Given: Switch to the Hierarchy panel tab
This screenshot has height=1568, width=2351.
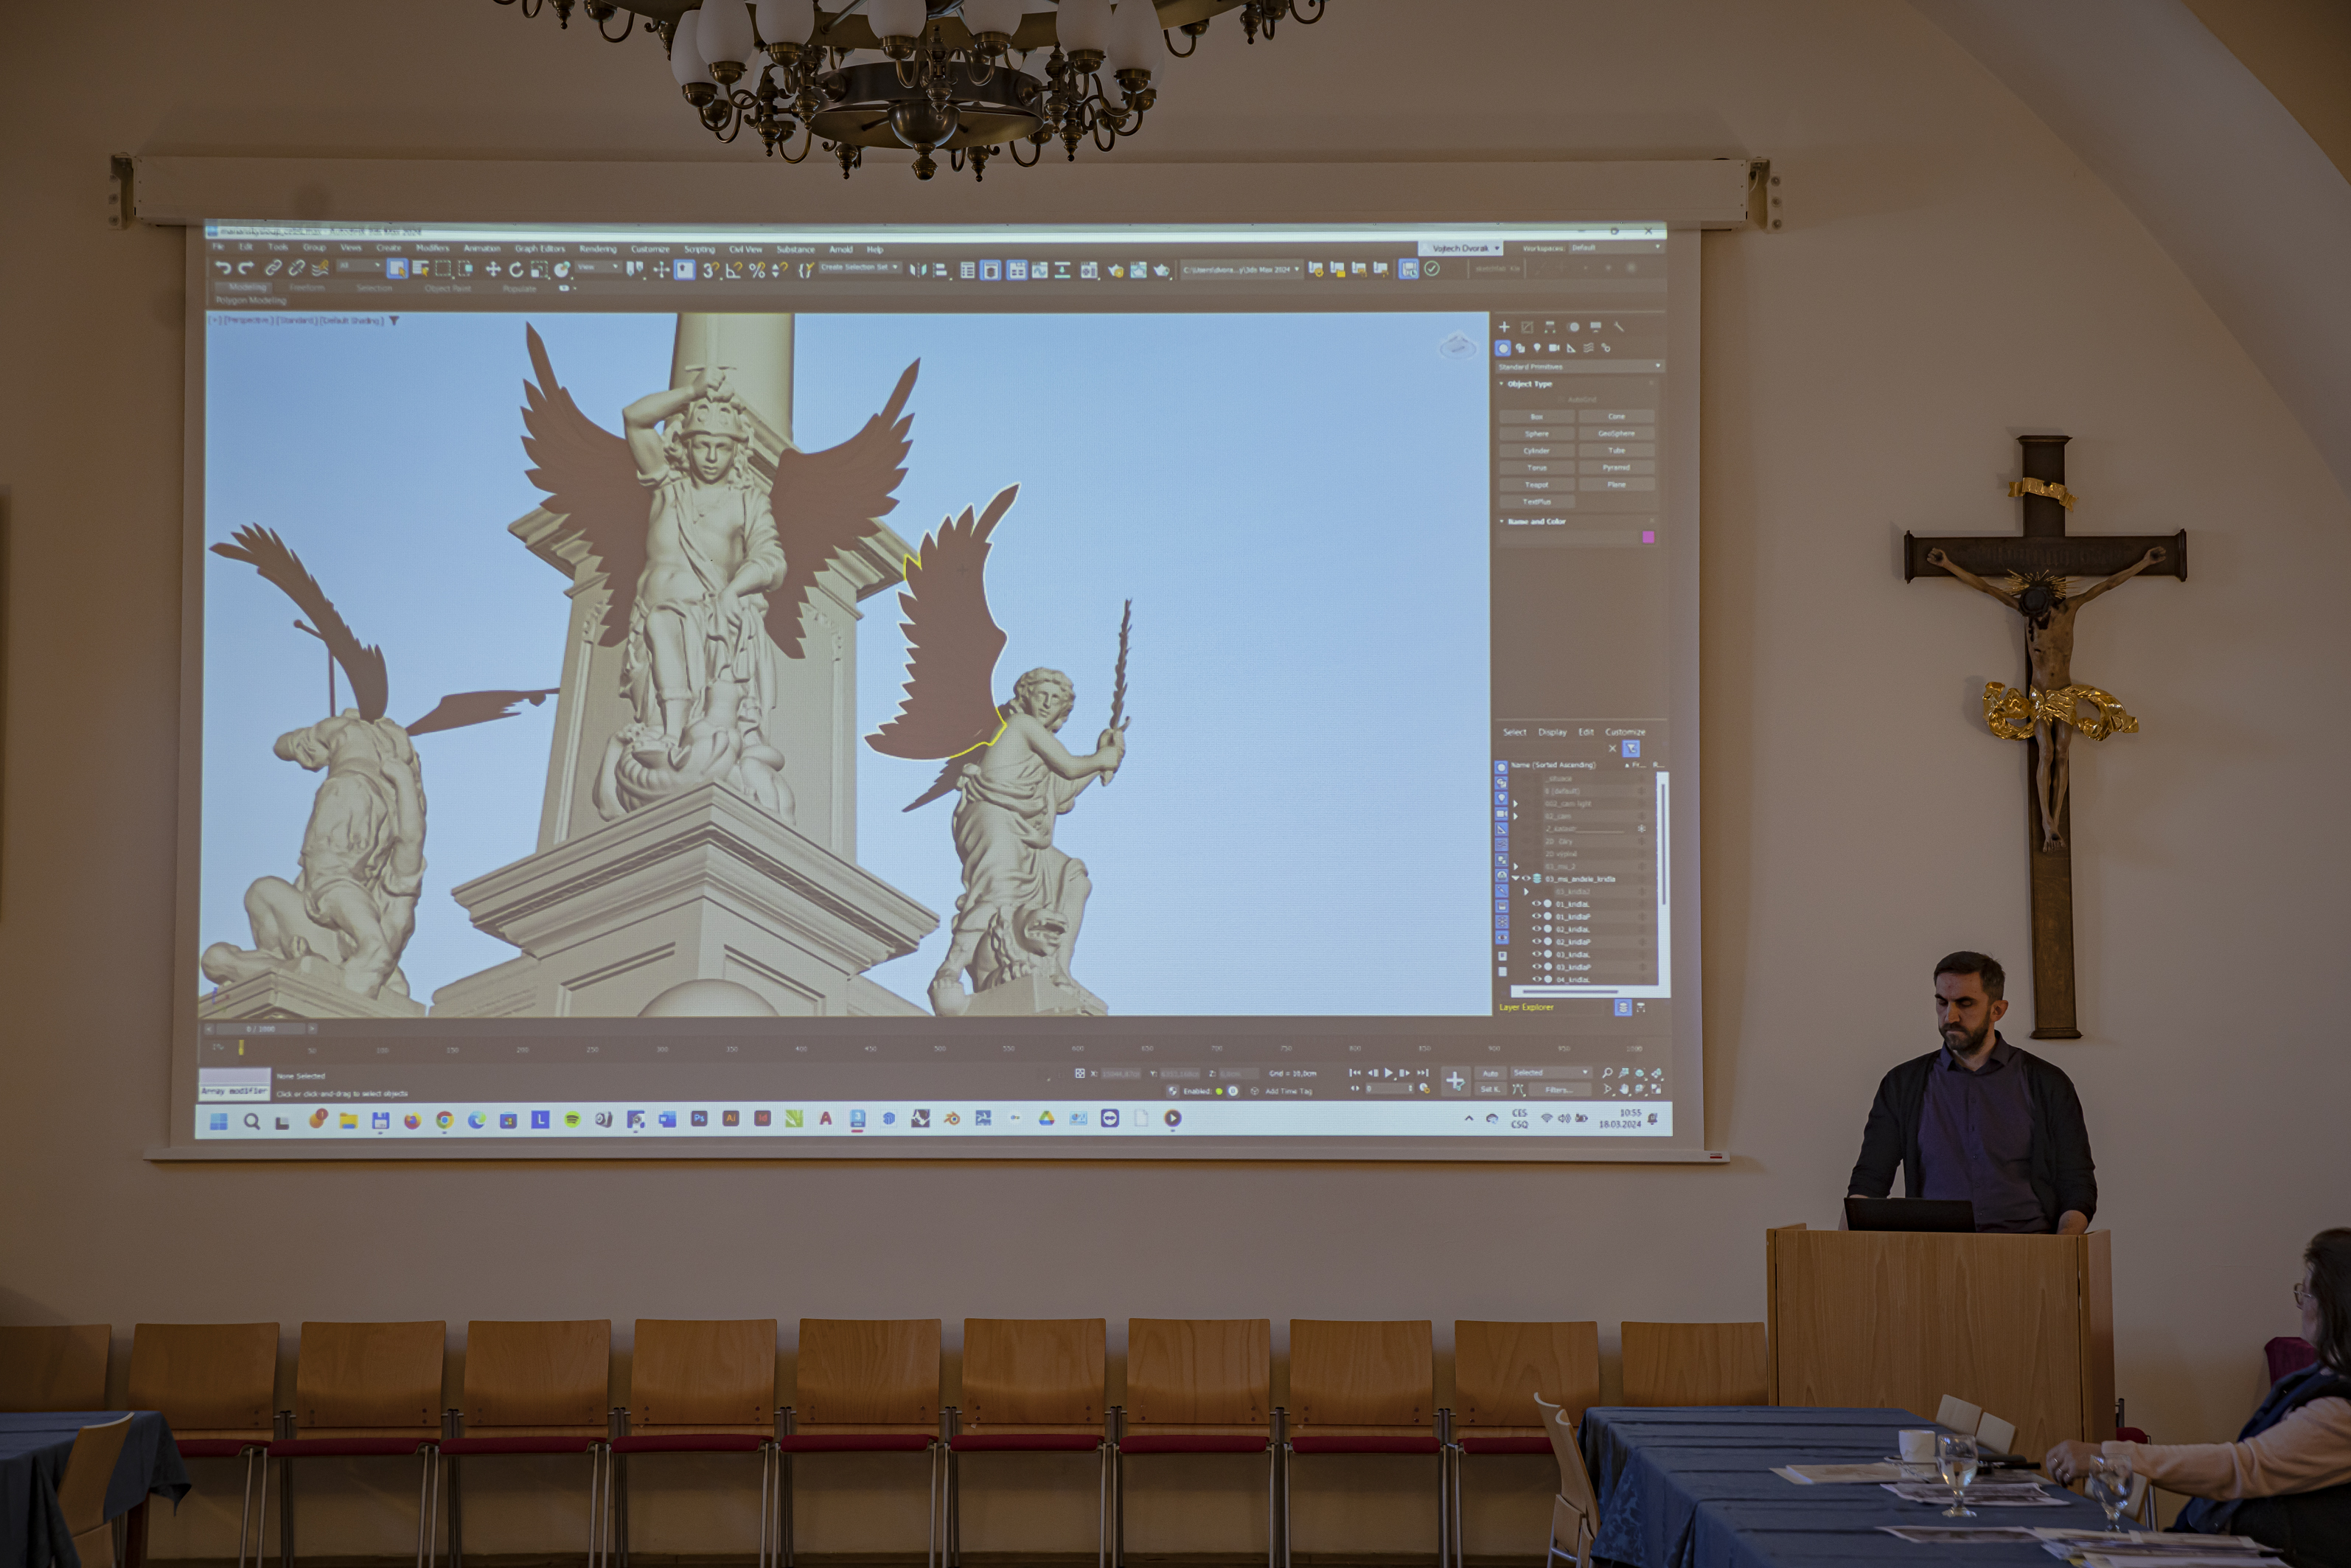Looking at the screenshot, I should (1550, 327).
